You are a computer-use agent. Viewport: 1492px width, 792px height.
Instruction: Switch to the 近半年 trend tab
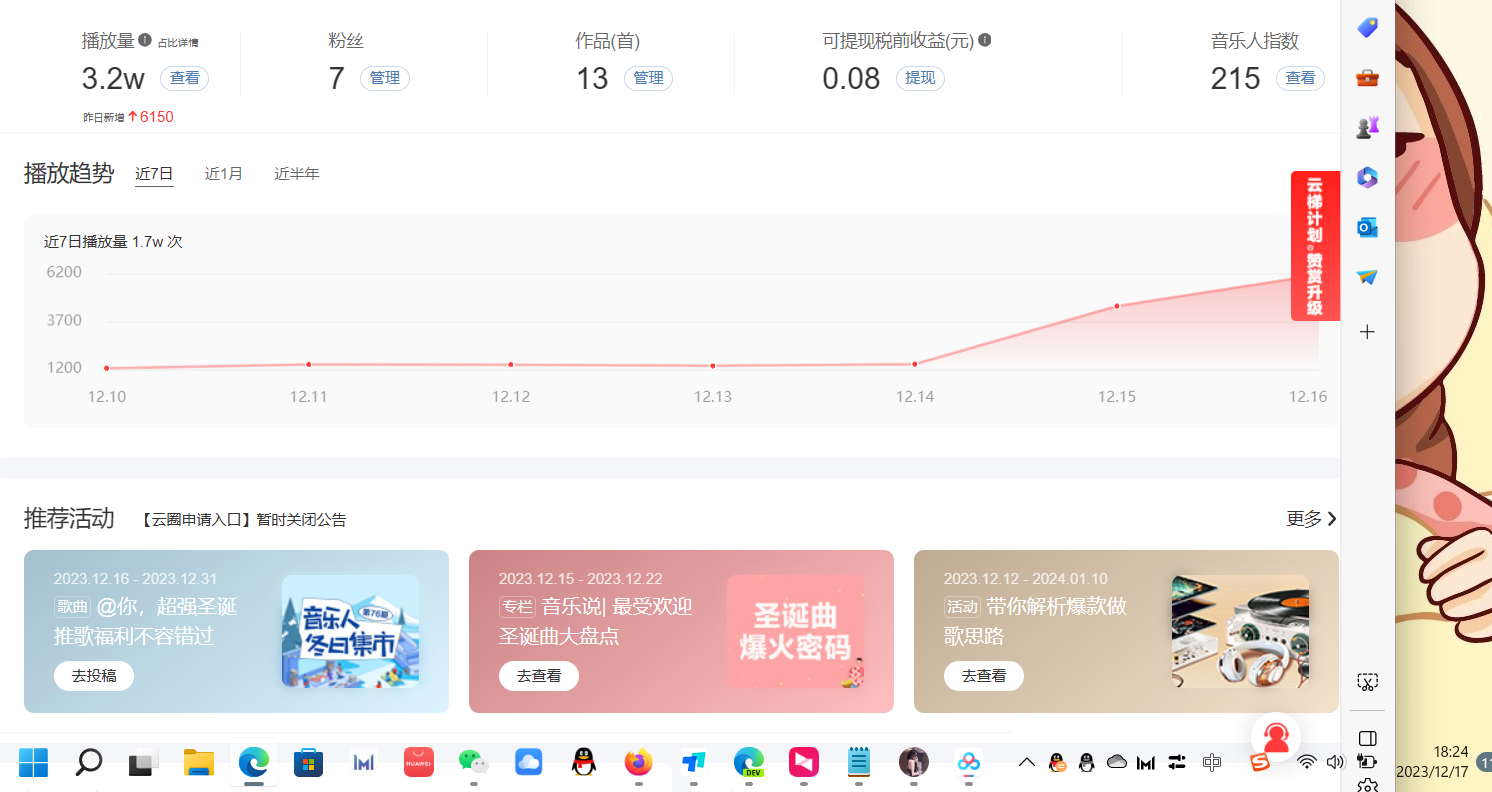[x=296, y=173]
